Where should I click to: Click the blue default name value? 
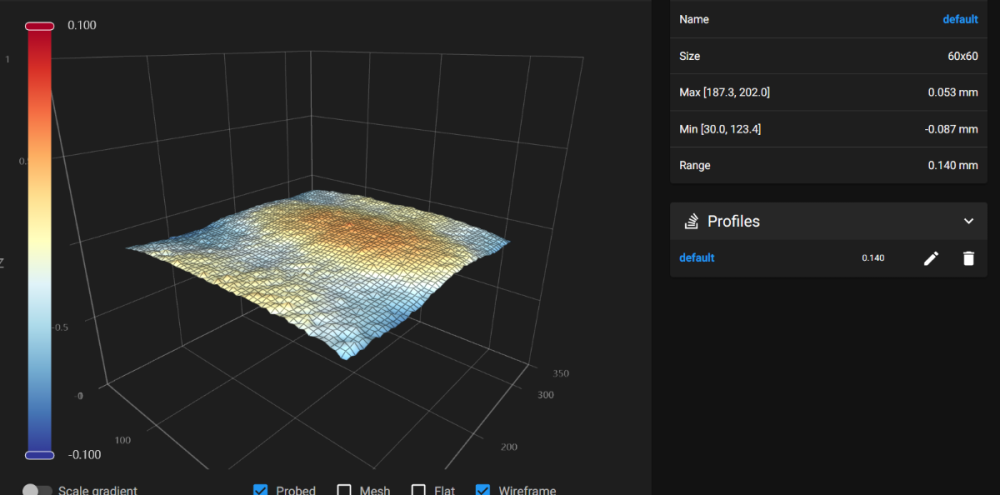(960, 19)
